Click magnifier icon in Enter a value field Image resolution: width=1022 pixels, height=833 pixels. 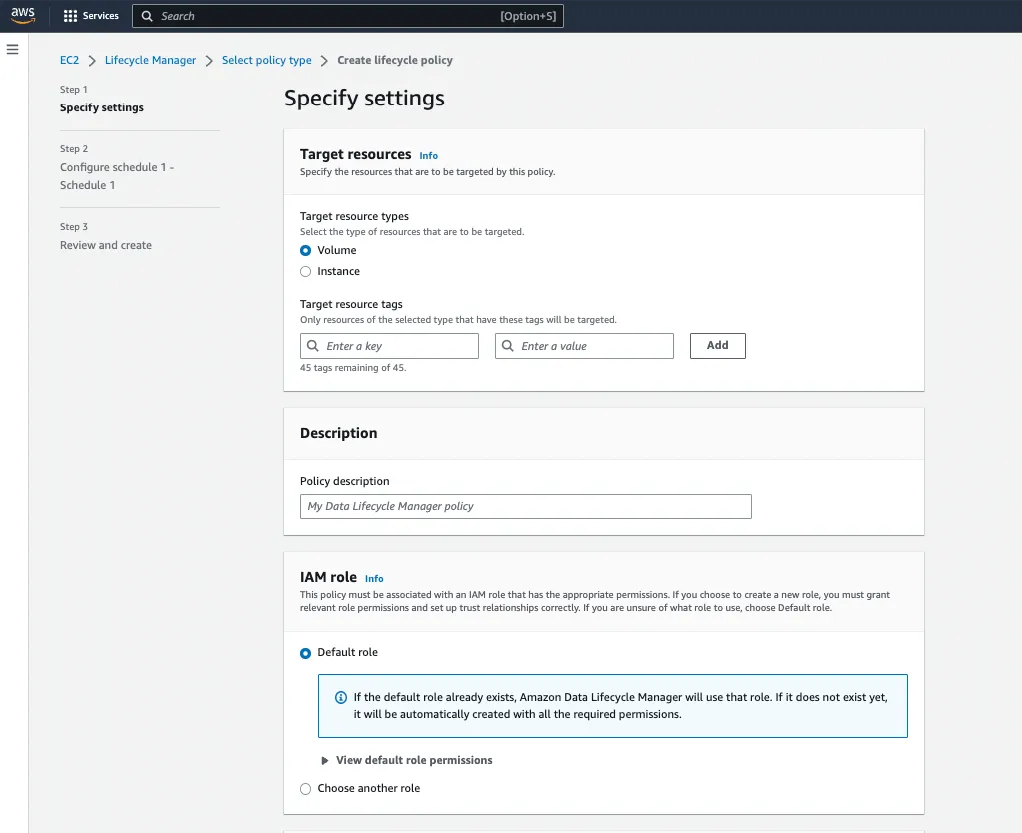[508, 345]
